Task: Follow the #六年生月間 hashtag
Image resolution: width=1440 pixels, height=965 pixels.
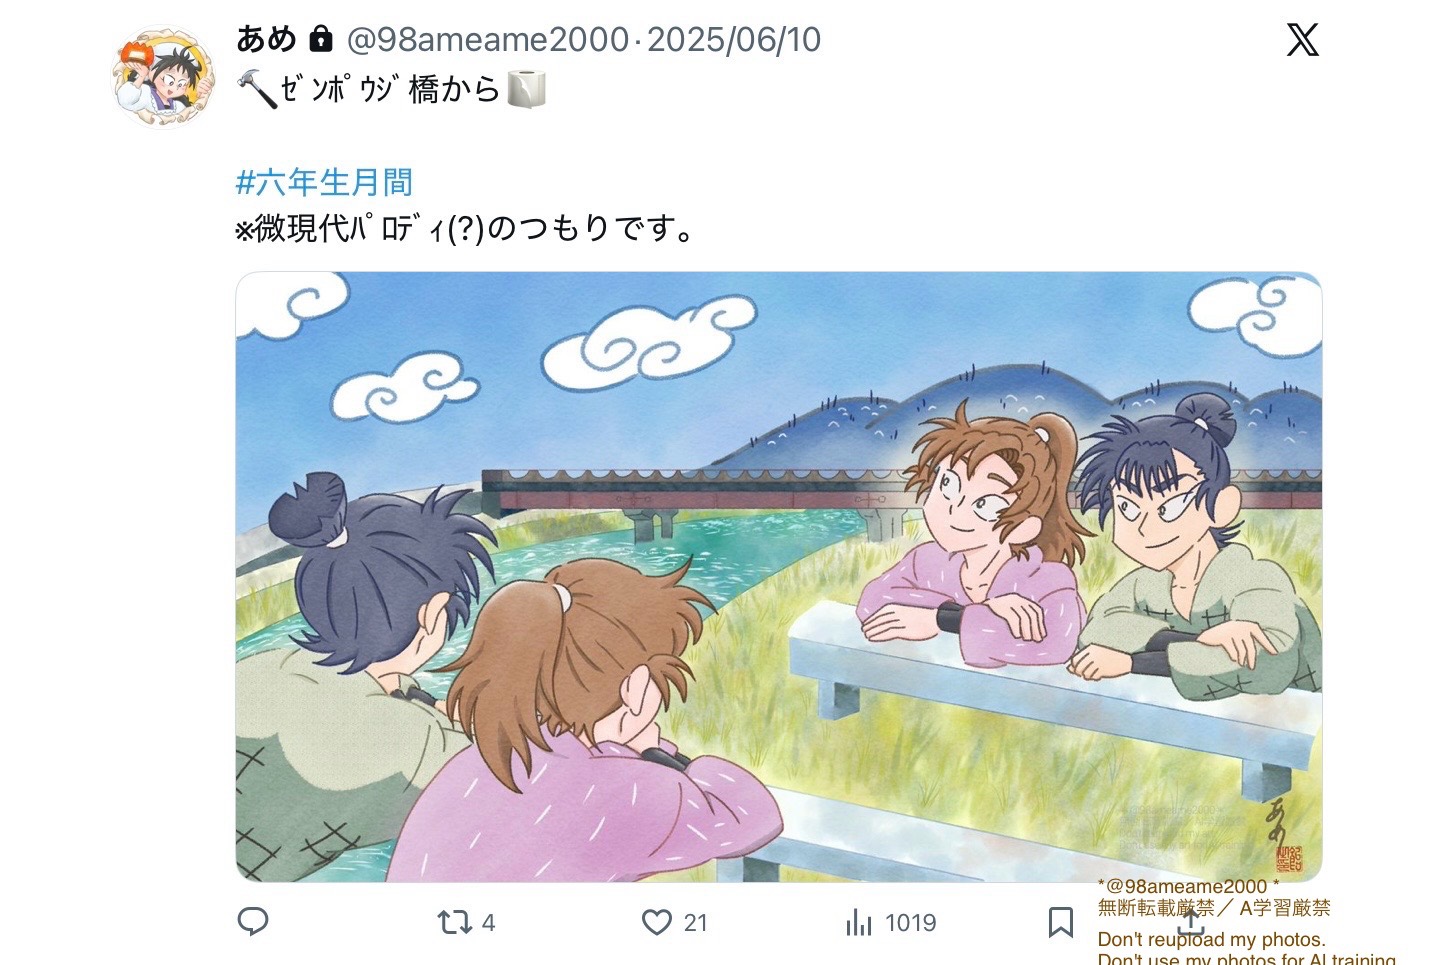Action: pyautogui.click(x=324, y=182)
